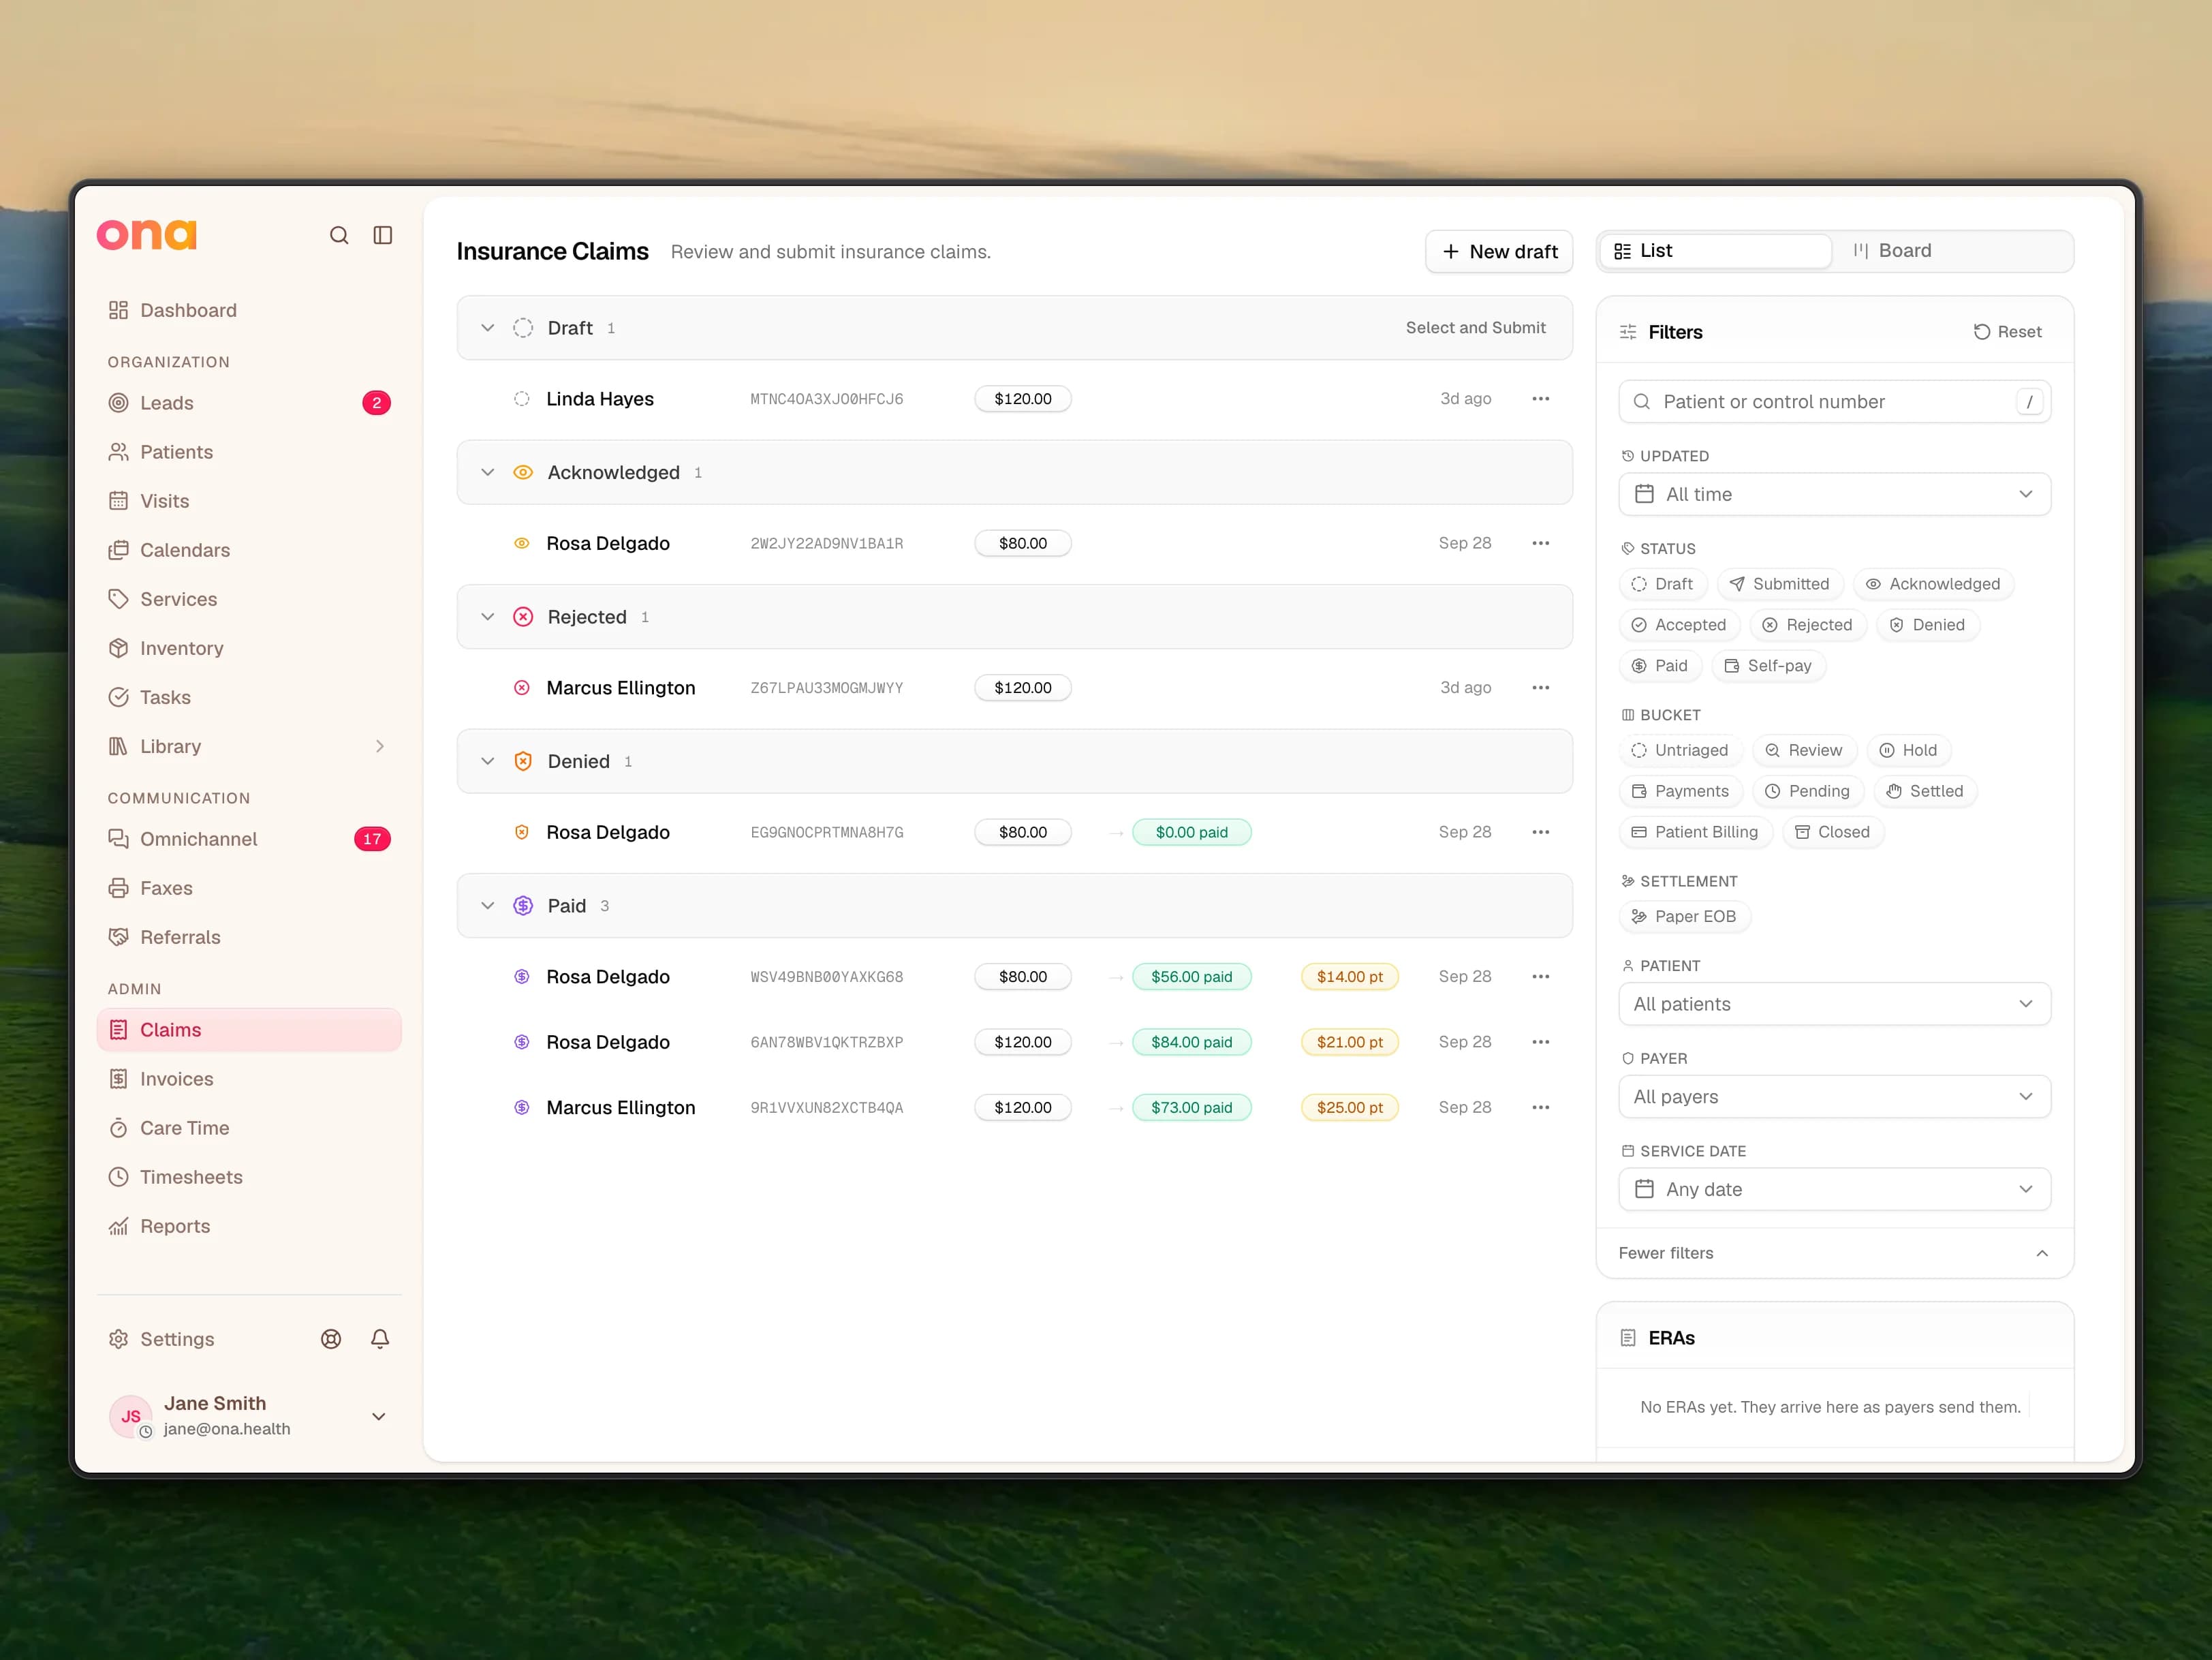Viewport: 2212px width, 1660px height.
Task: Click Select and Submit in Draft header
Action: 1475,328
